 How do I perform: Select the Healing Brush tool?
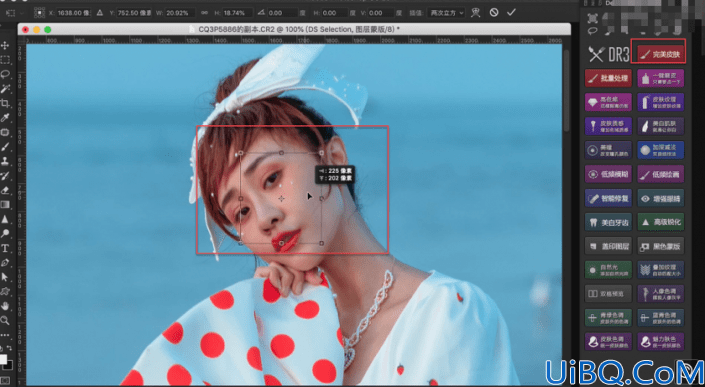pos(5,132)
